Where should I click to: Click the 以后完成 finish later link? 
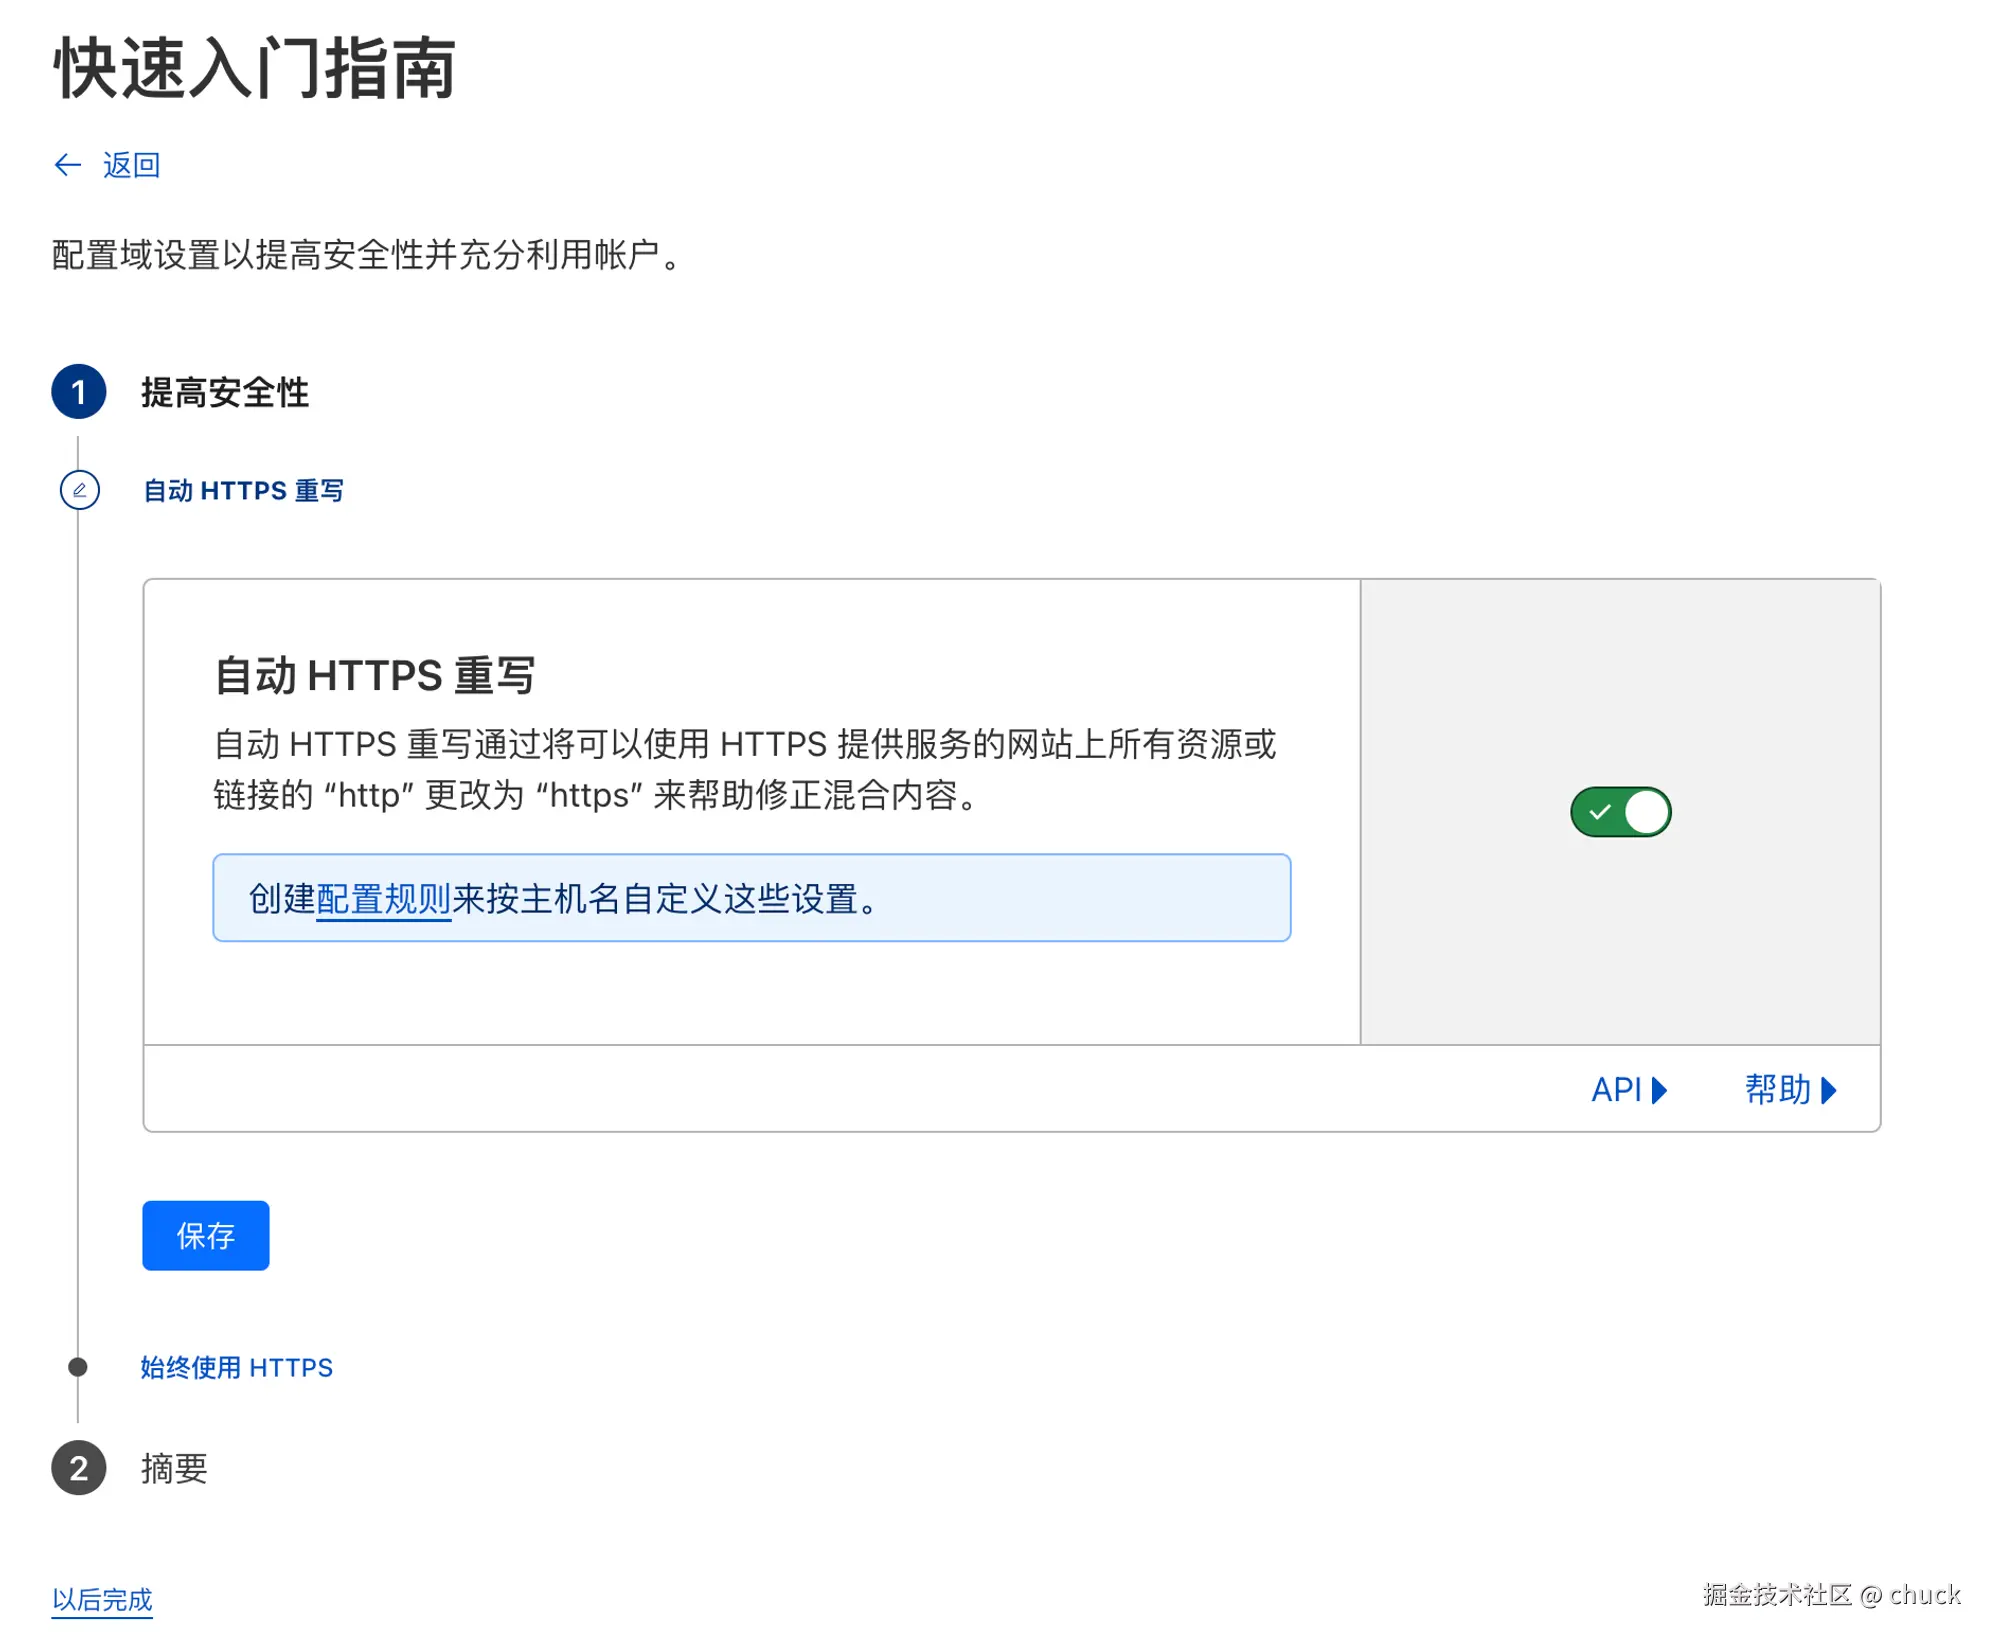[x=102, y=1600]
